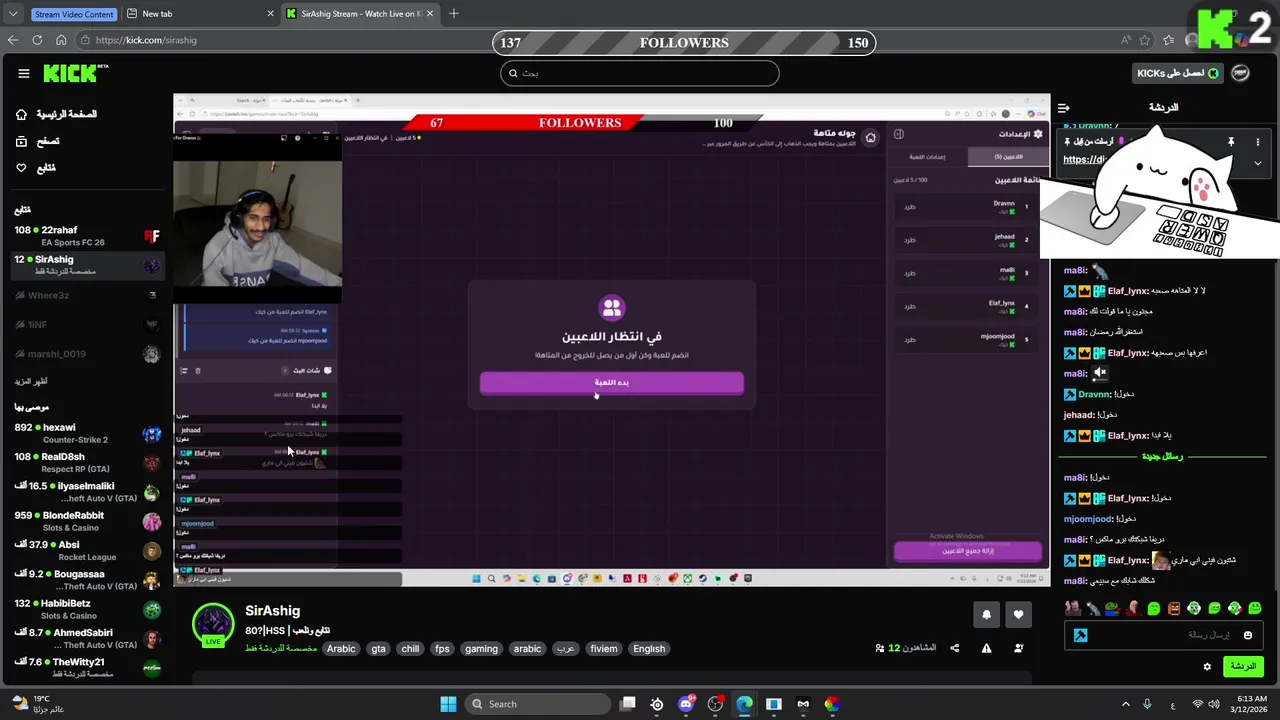The height and width of the screenshot is (720, 1280).
Task: Click the green send chat button
Action: click(x=1243, y=666)
